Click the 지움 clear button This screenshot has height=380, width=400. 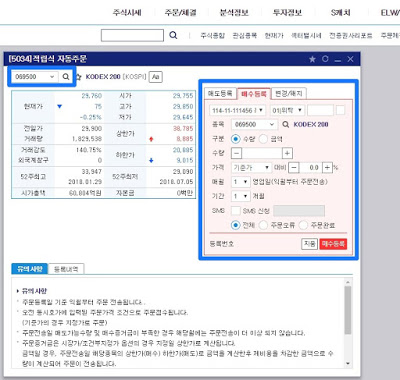tap(309, 244)
